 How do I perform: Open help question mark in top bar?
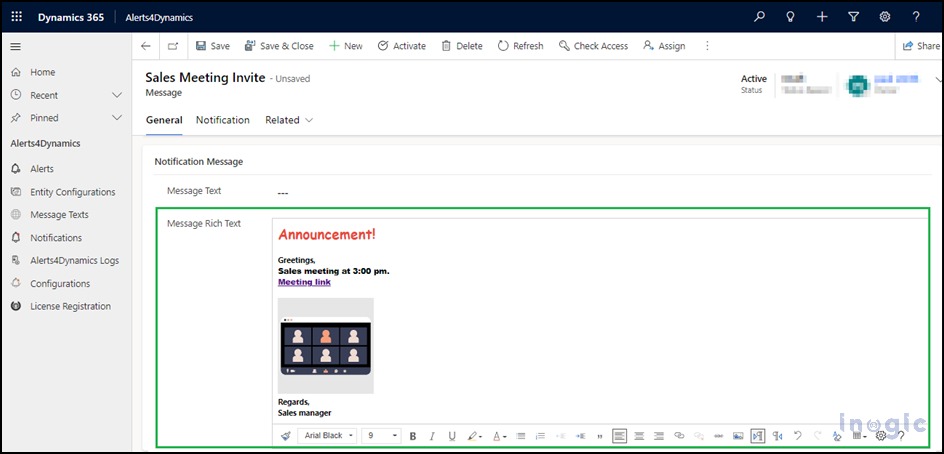tap(916, 17)
